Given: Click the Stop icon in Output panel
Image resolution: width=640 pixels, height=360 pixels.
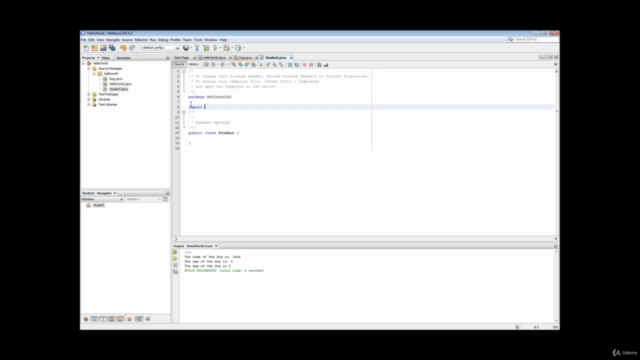Looking at the screenshot, I should [176, 265].
